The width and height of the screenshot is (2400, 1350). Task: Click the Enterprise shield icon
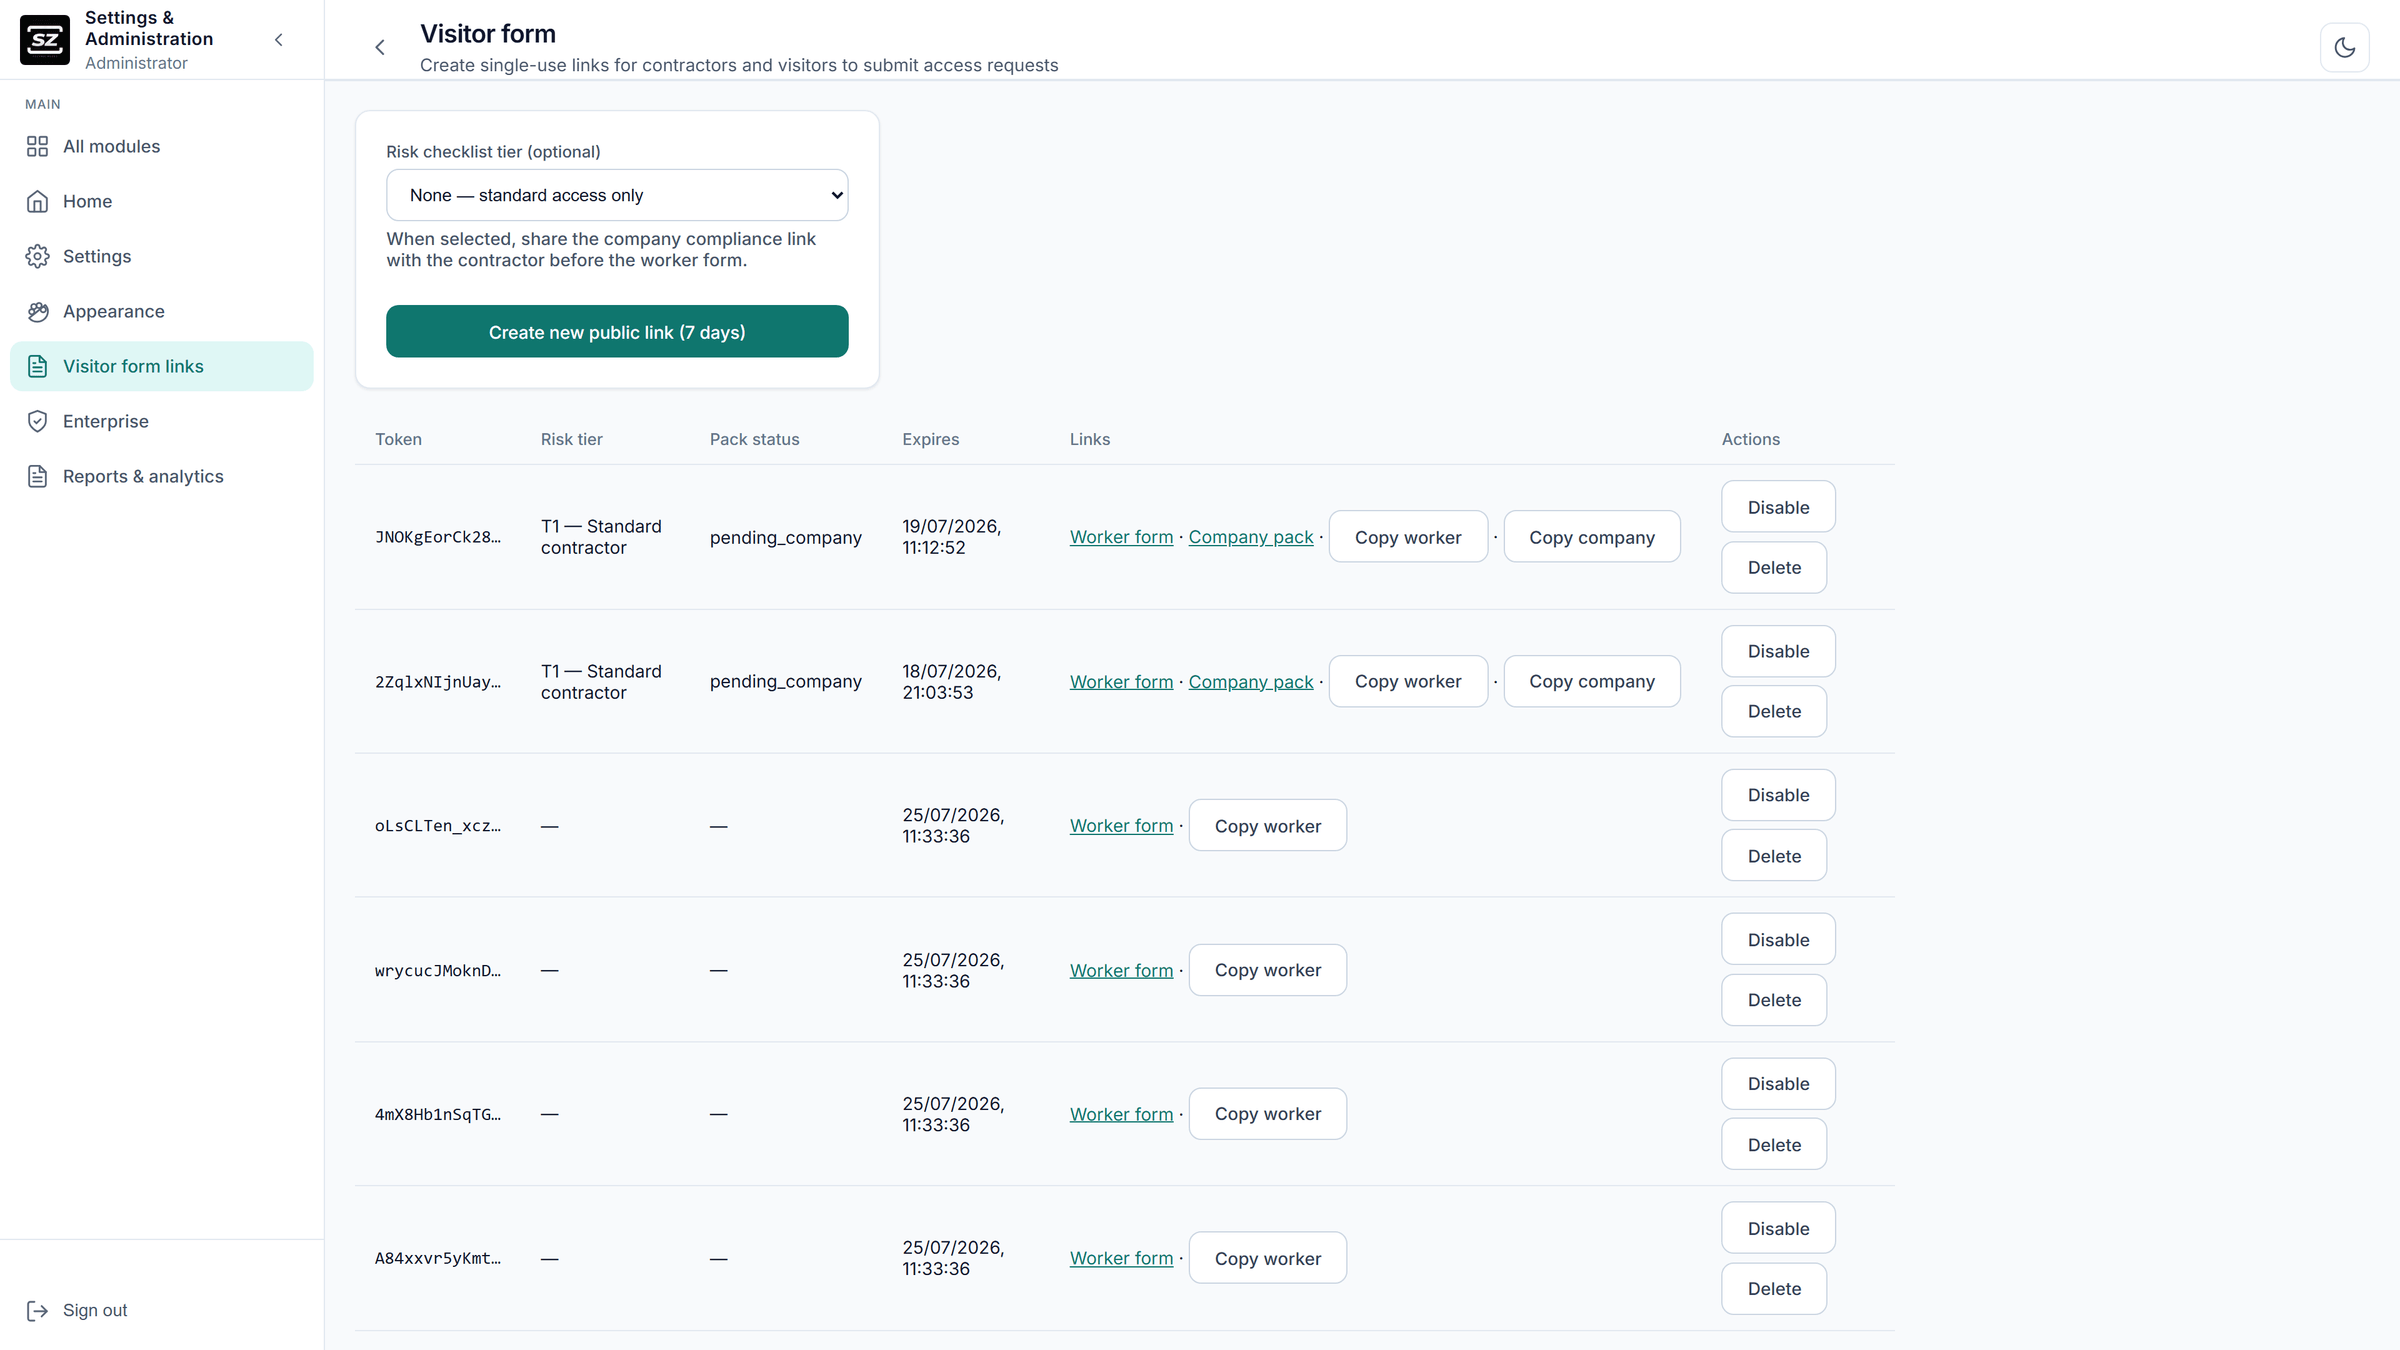point(37,421)
